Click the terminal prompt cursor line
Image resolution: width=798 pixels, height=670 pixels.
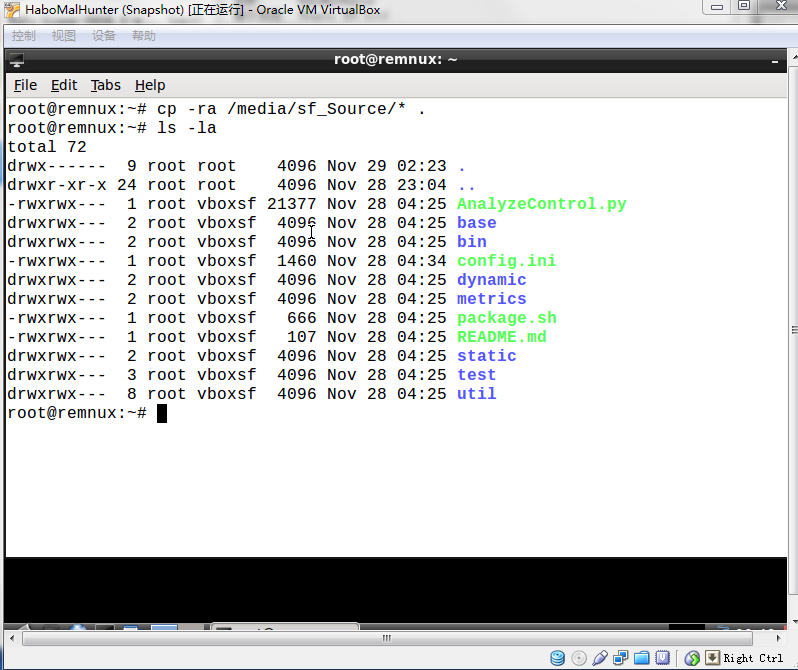coord(161,413)
